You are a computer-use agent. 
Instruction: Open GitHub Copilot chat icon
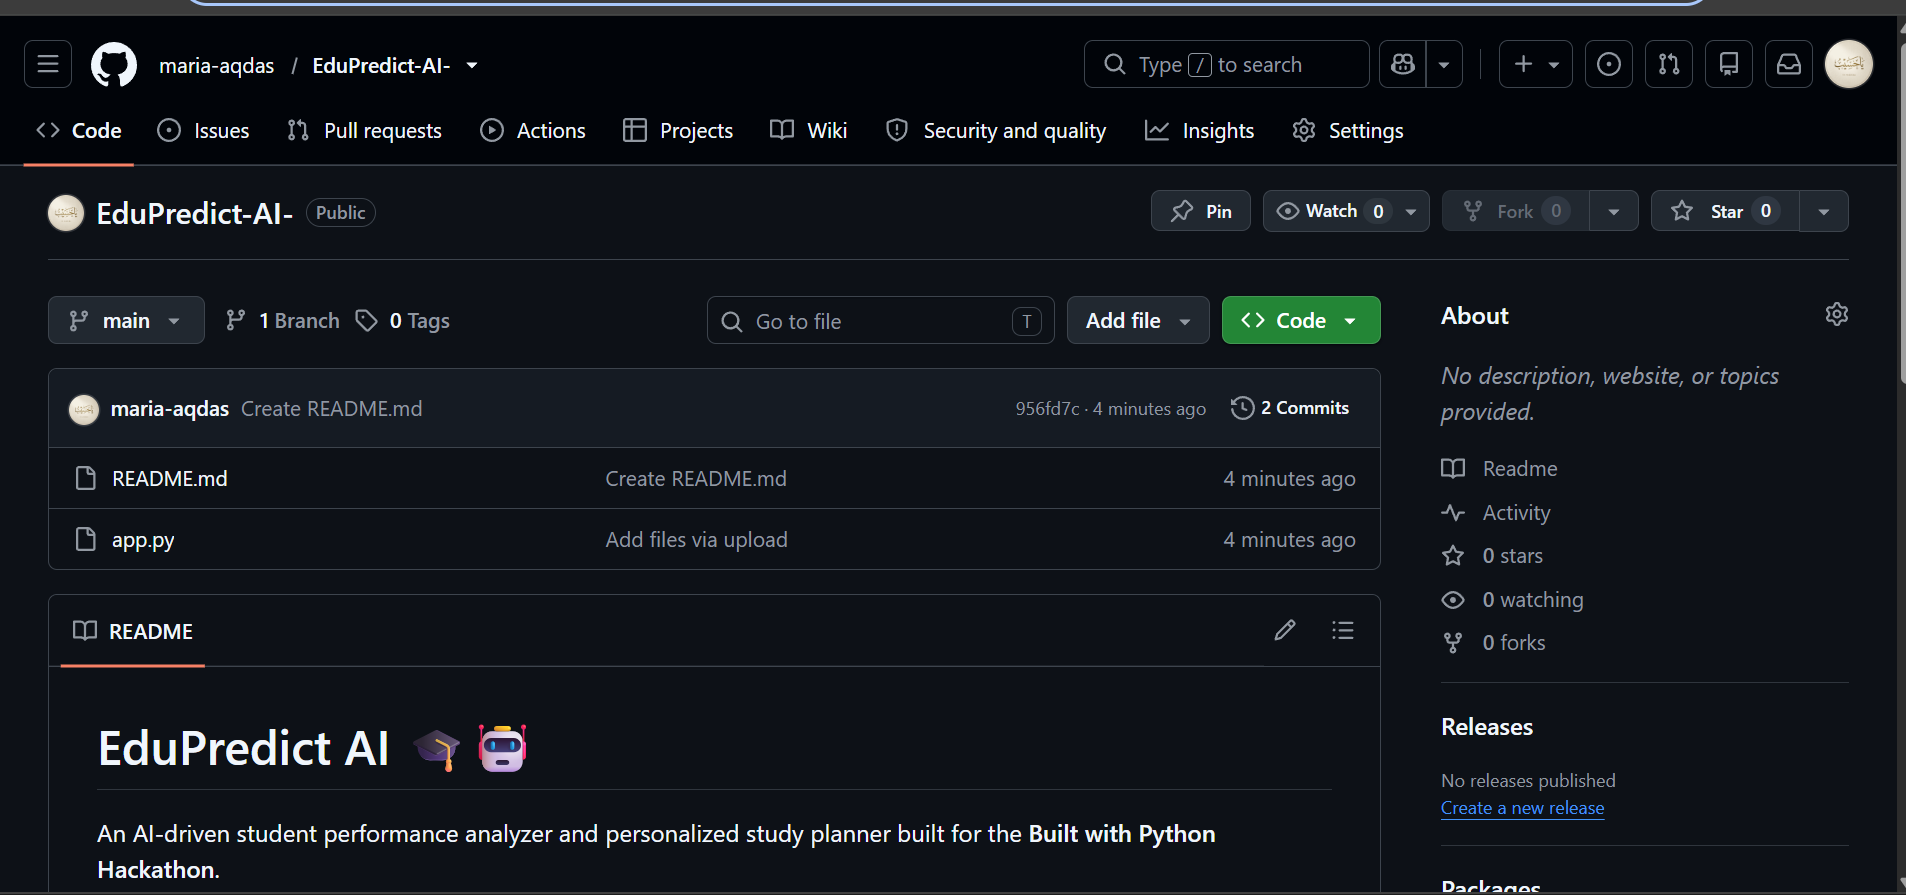point(1403,65)
